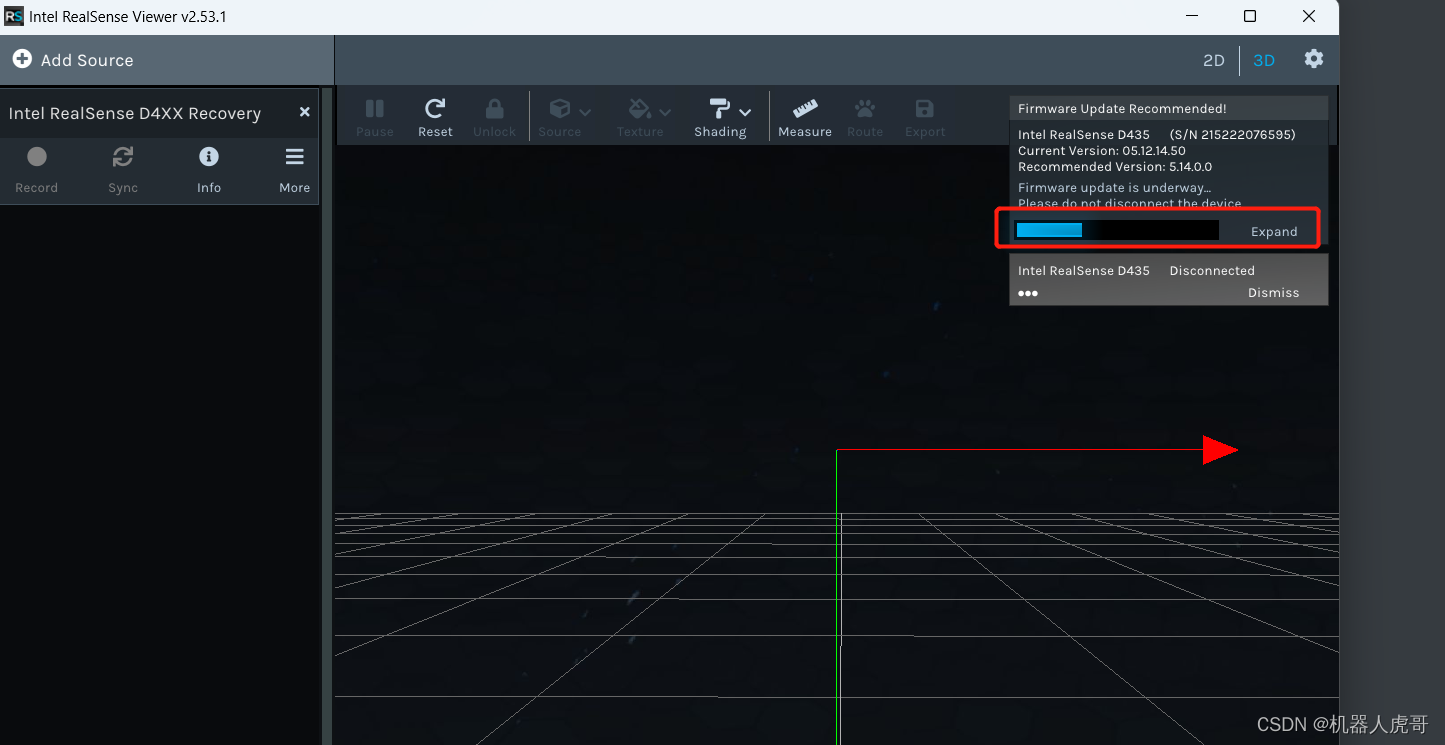Click Intel RealSense D4XX Recovery title

[135, 113]
